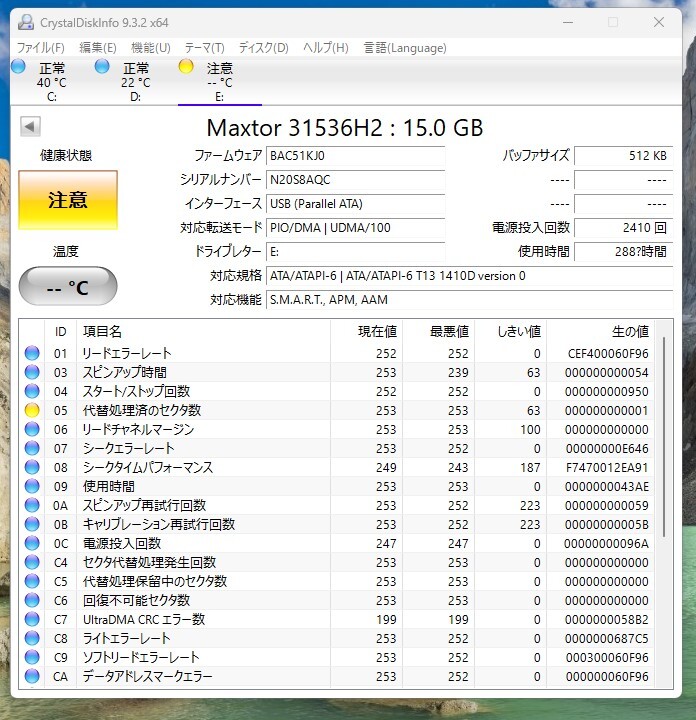Click the drive letter field E:
Screen dimensions: 696x720
click(355, 252)
